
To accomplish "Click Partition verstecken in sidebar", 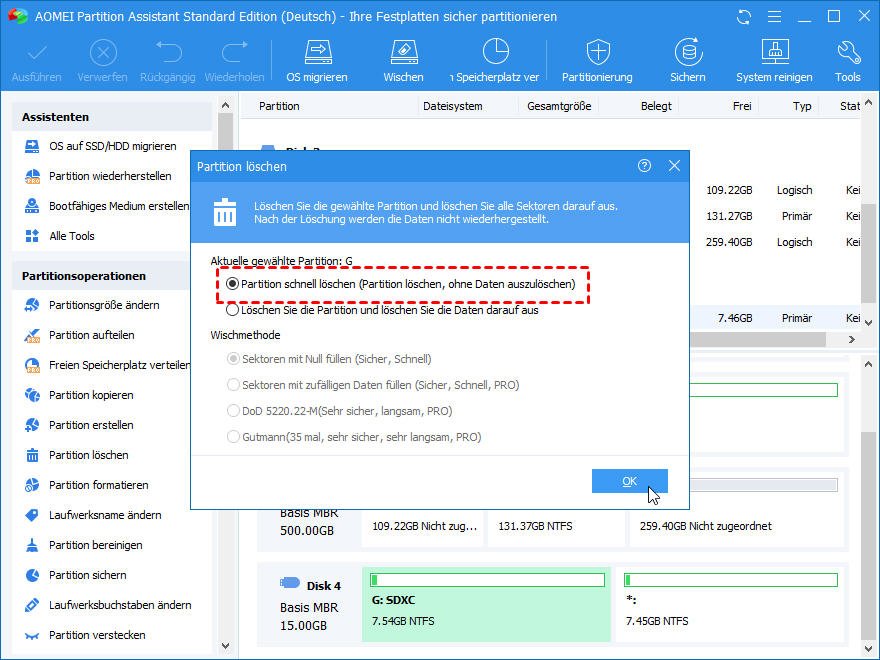I will point(85,635).
